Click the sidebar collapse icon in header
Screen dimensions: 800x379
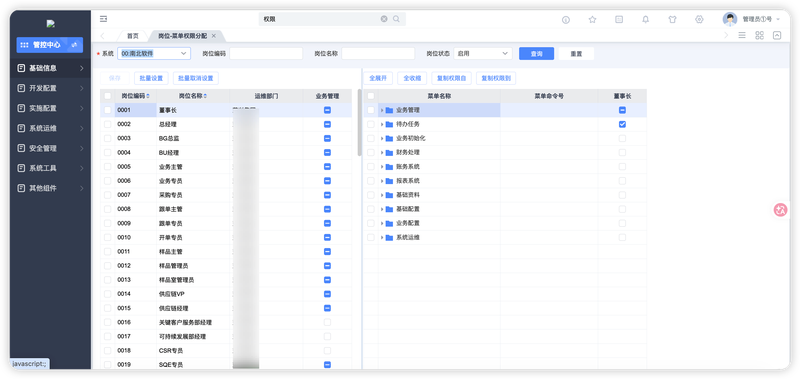tap(104, 19)
